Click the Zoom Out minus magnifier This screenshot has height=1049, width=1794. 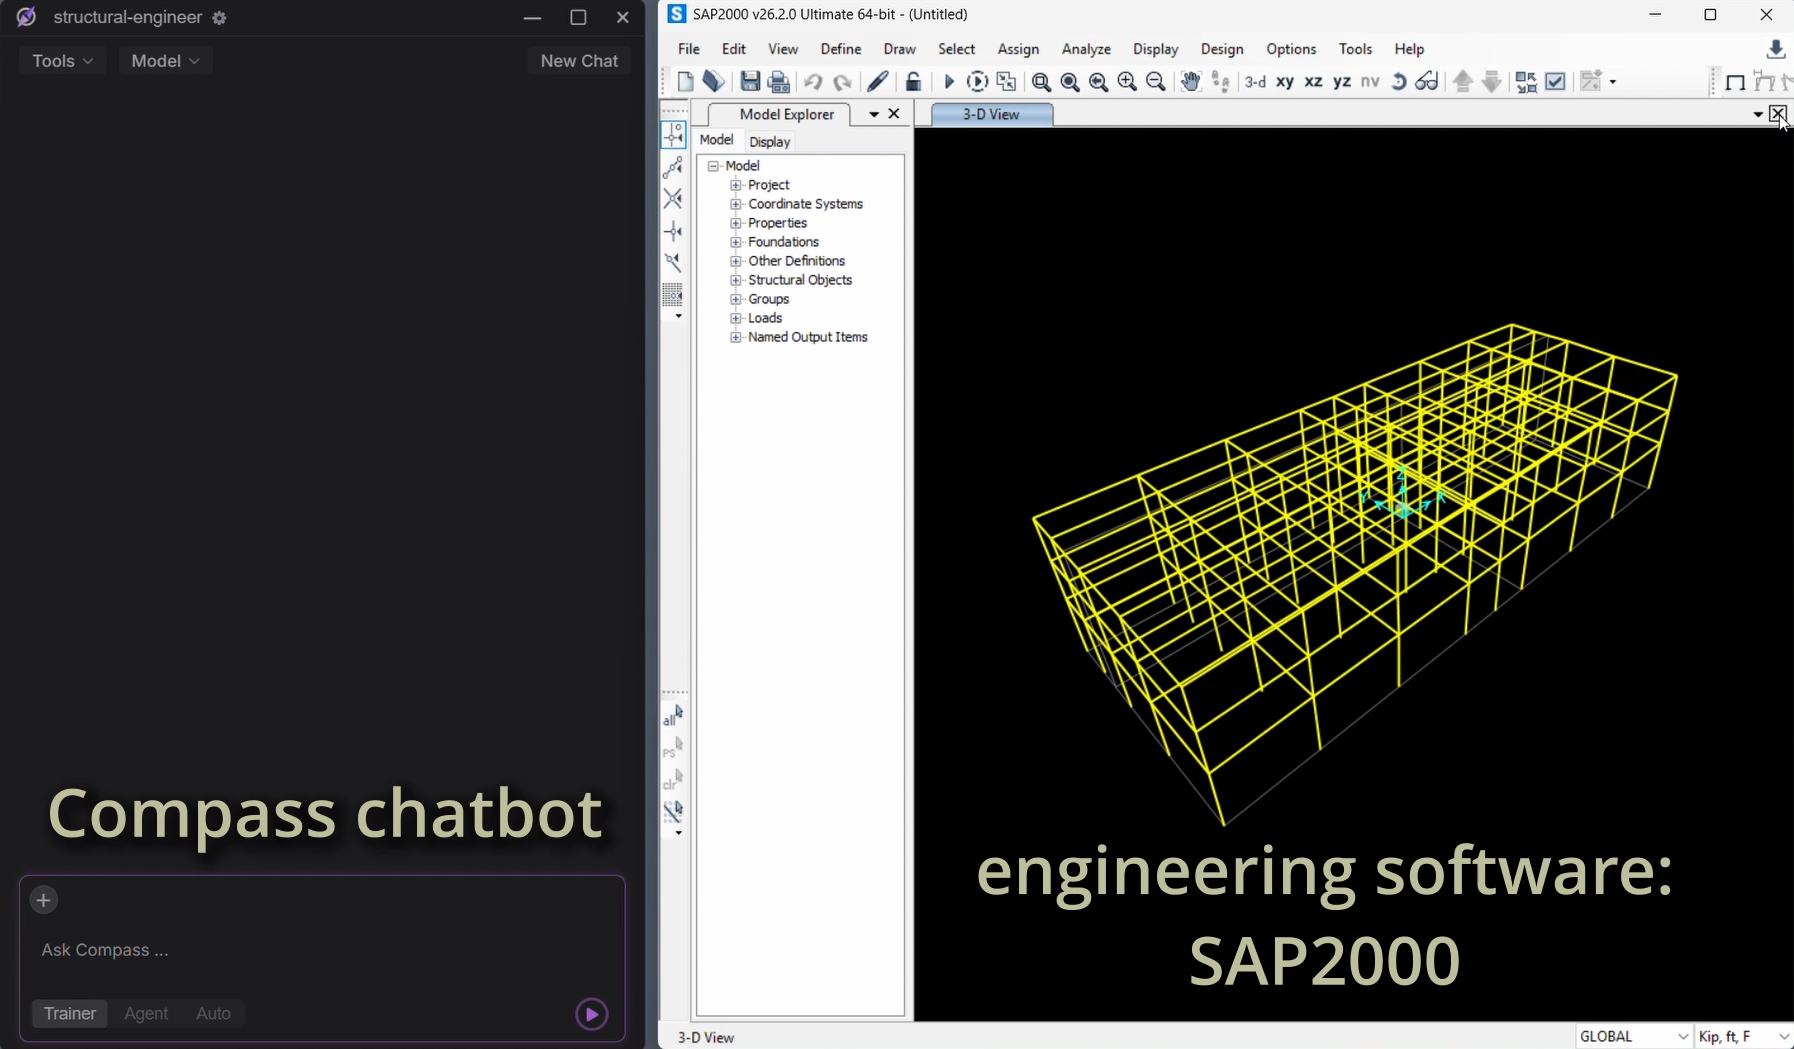1156,82
